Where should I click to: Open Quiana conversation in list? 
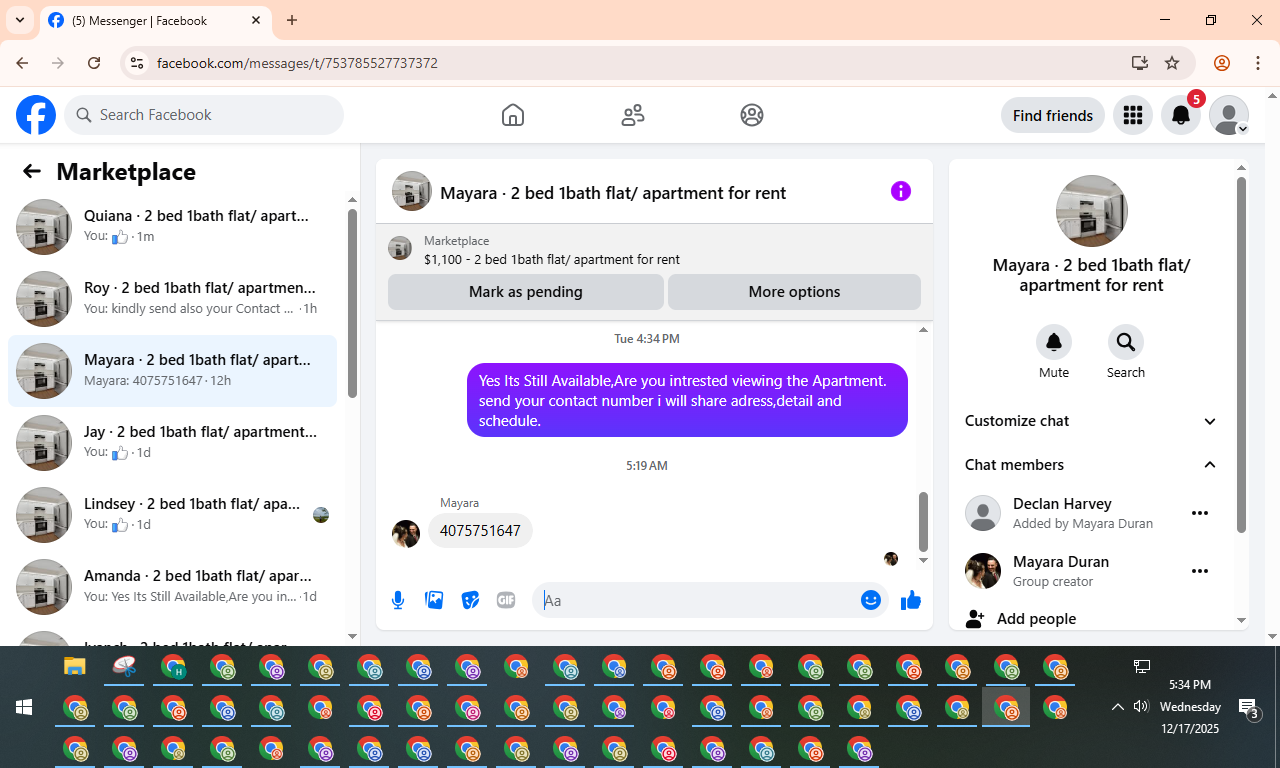coord(172,227)
